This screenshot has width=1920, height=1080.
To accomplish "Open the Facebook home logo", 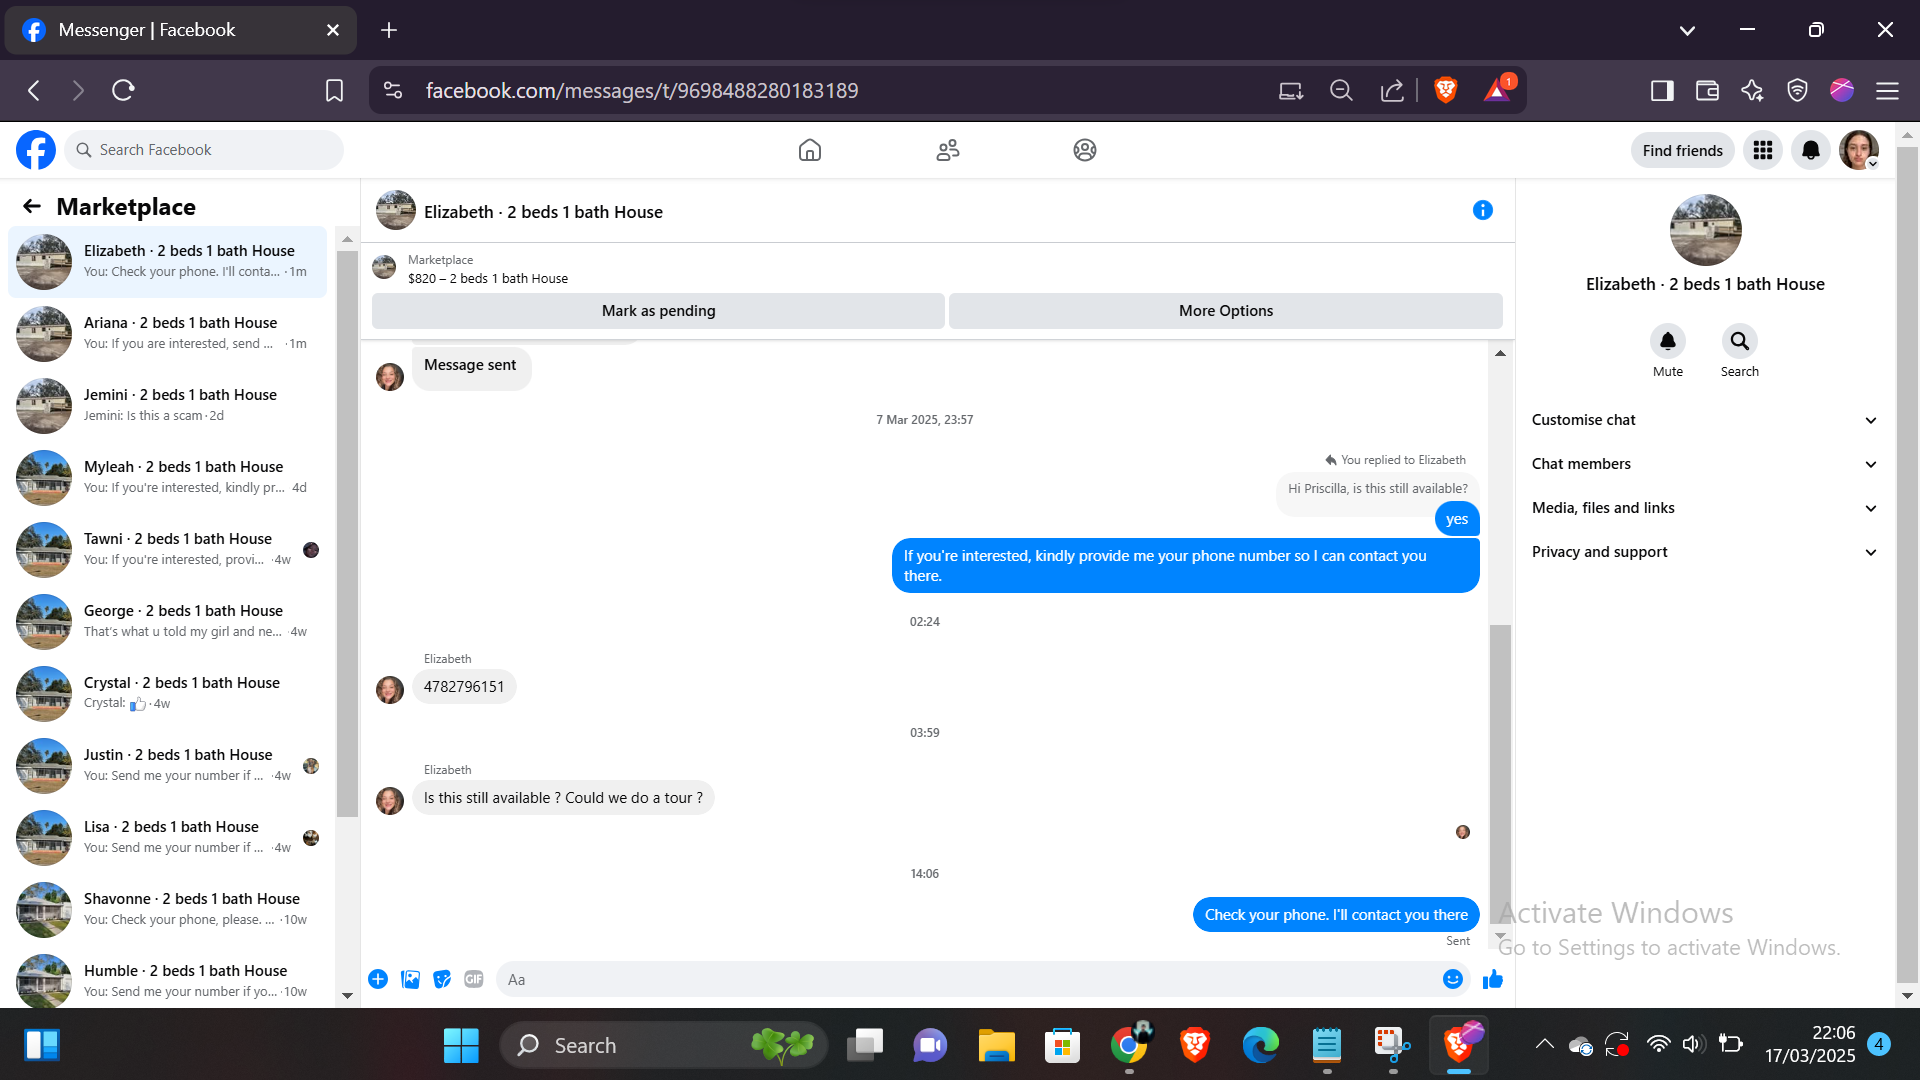I will coord(36,150).
